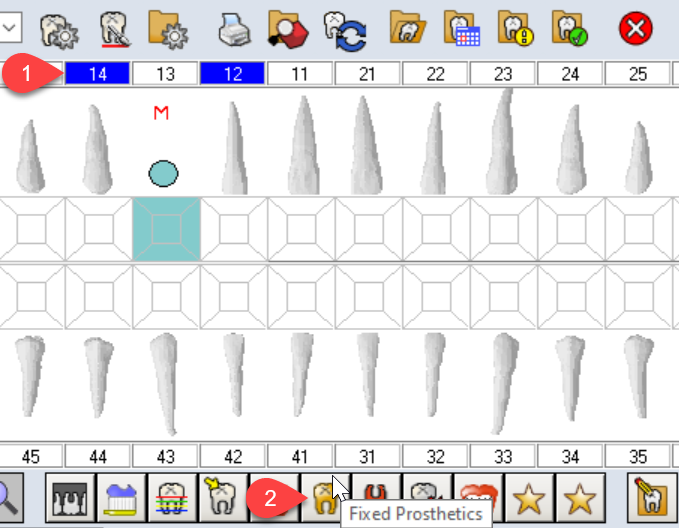Open Fixed Prosthetics gold tooth icon
Image resolution: width=679 pixels, height=528 pixels.
pos(324,498)
